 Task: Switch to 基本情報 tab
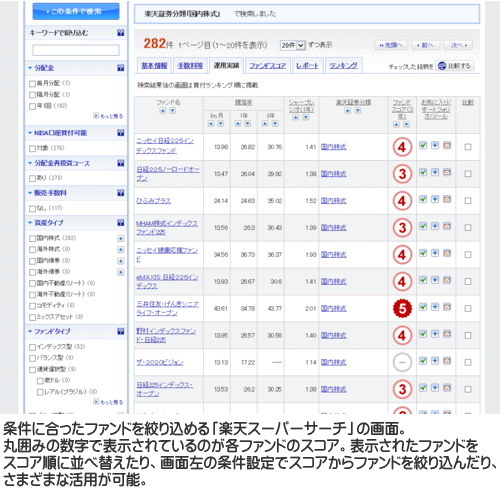pyautogui.click(x=154, y=65)
